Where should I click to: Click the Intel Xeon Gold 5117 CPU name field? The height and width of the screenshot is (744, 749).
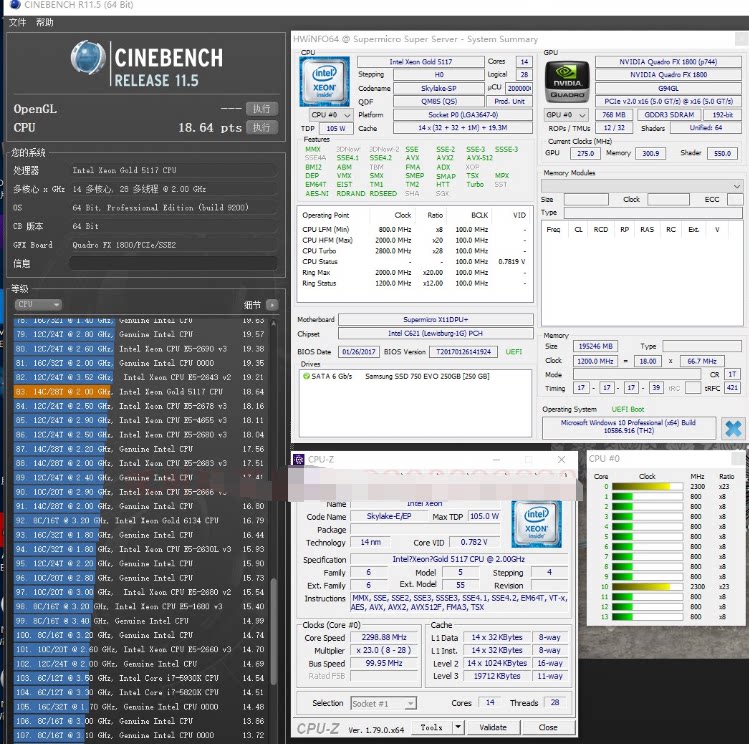click(x=420, y=62)
